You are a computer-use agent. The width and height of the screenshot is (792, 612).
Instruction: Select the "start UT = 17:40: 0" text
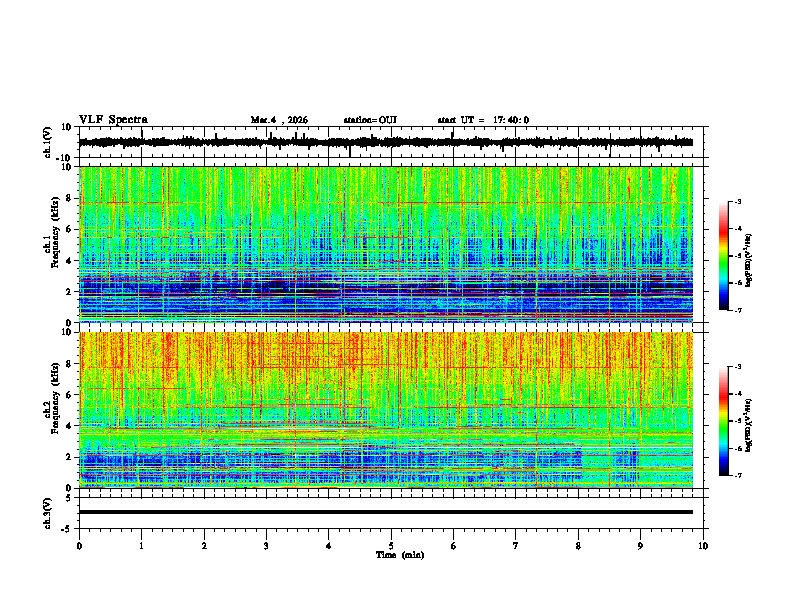pyautogui.click(x=483, y=120)
